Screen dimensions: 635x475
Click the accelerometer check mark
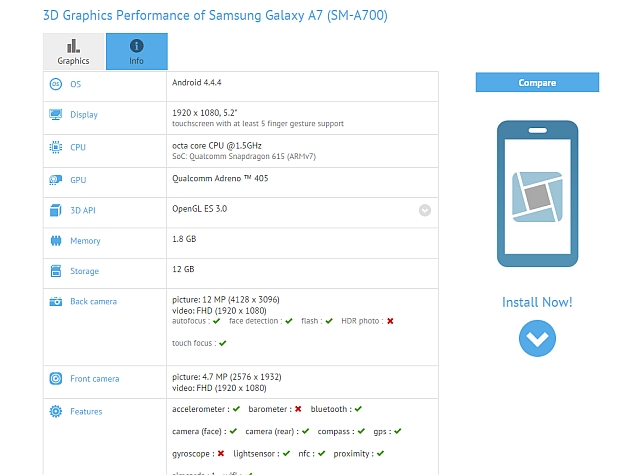(x=237, y=409)
